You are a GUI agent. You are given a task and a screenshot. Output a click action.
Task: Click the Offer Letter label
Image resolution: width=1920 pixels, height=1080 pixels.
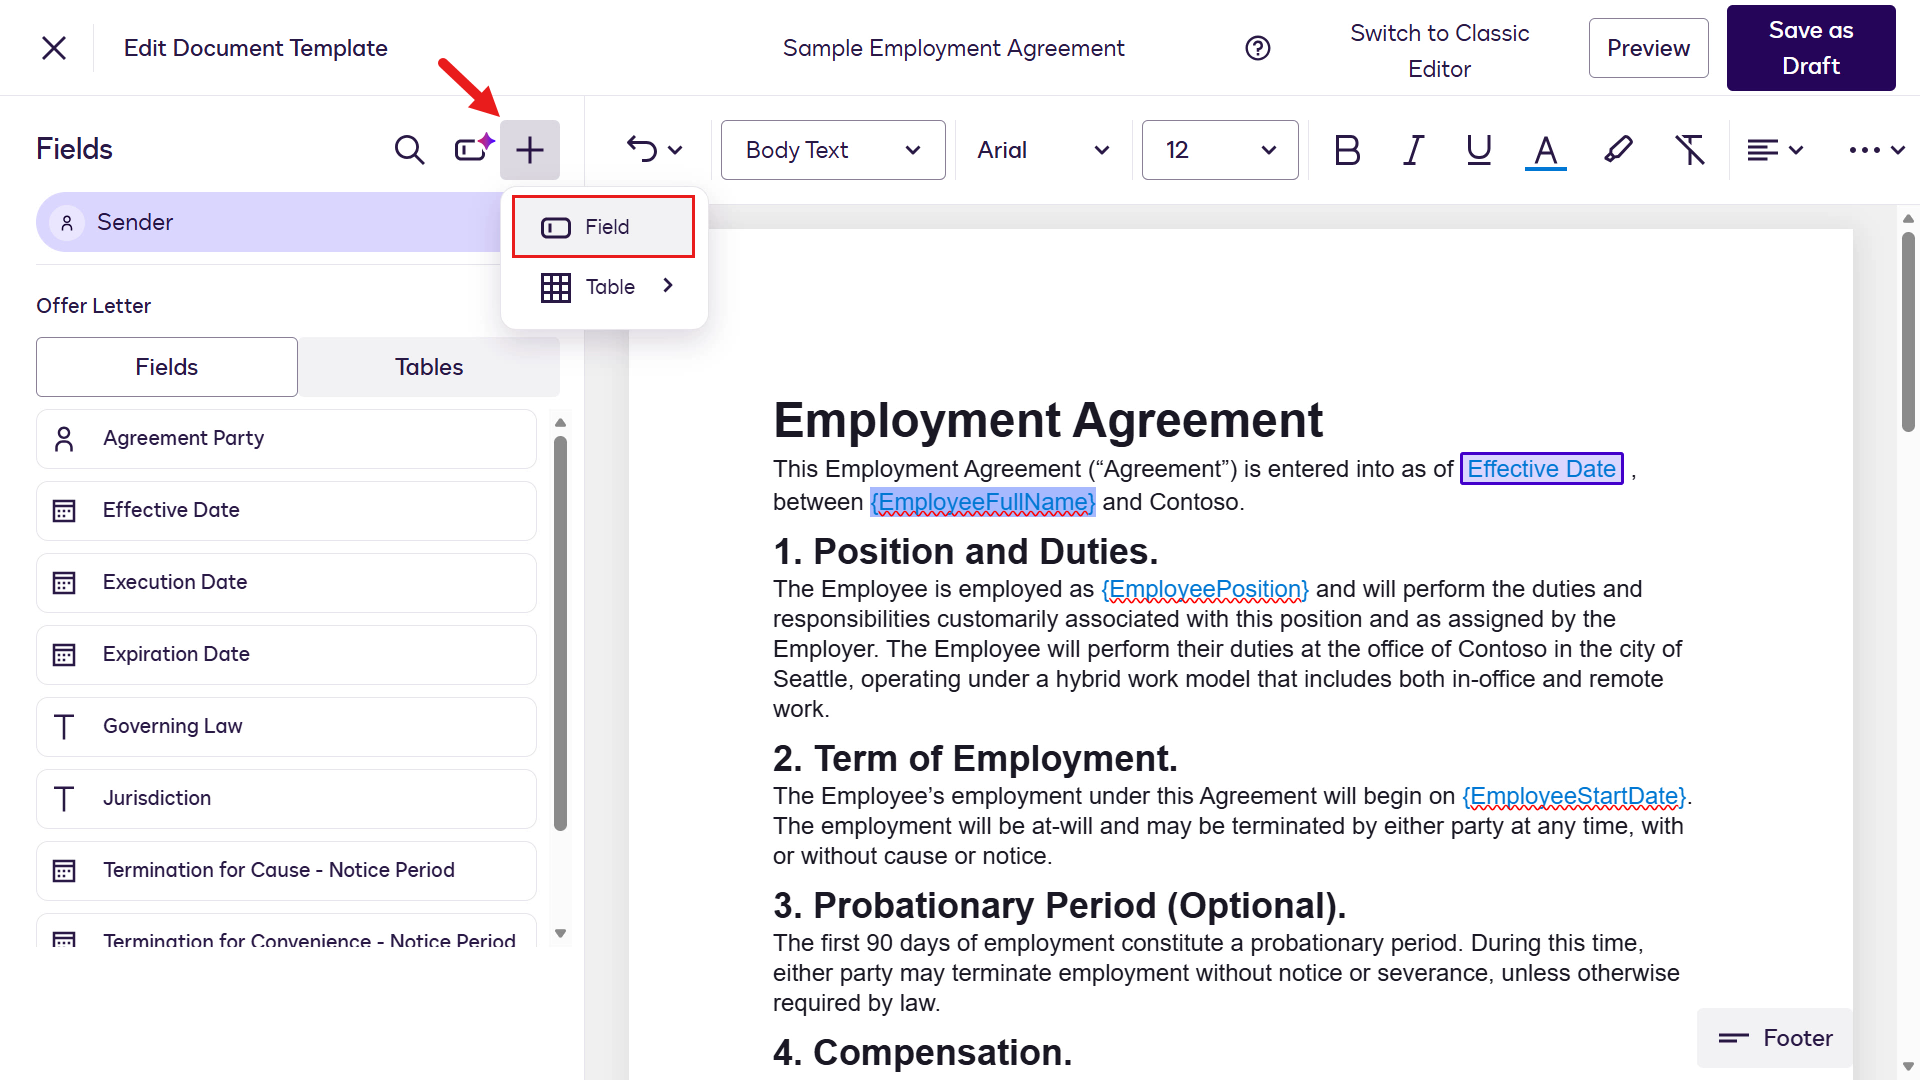(94, 306)
